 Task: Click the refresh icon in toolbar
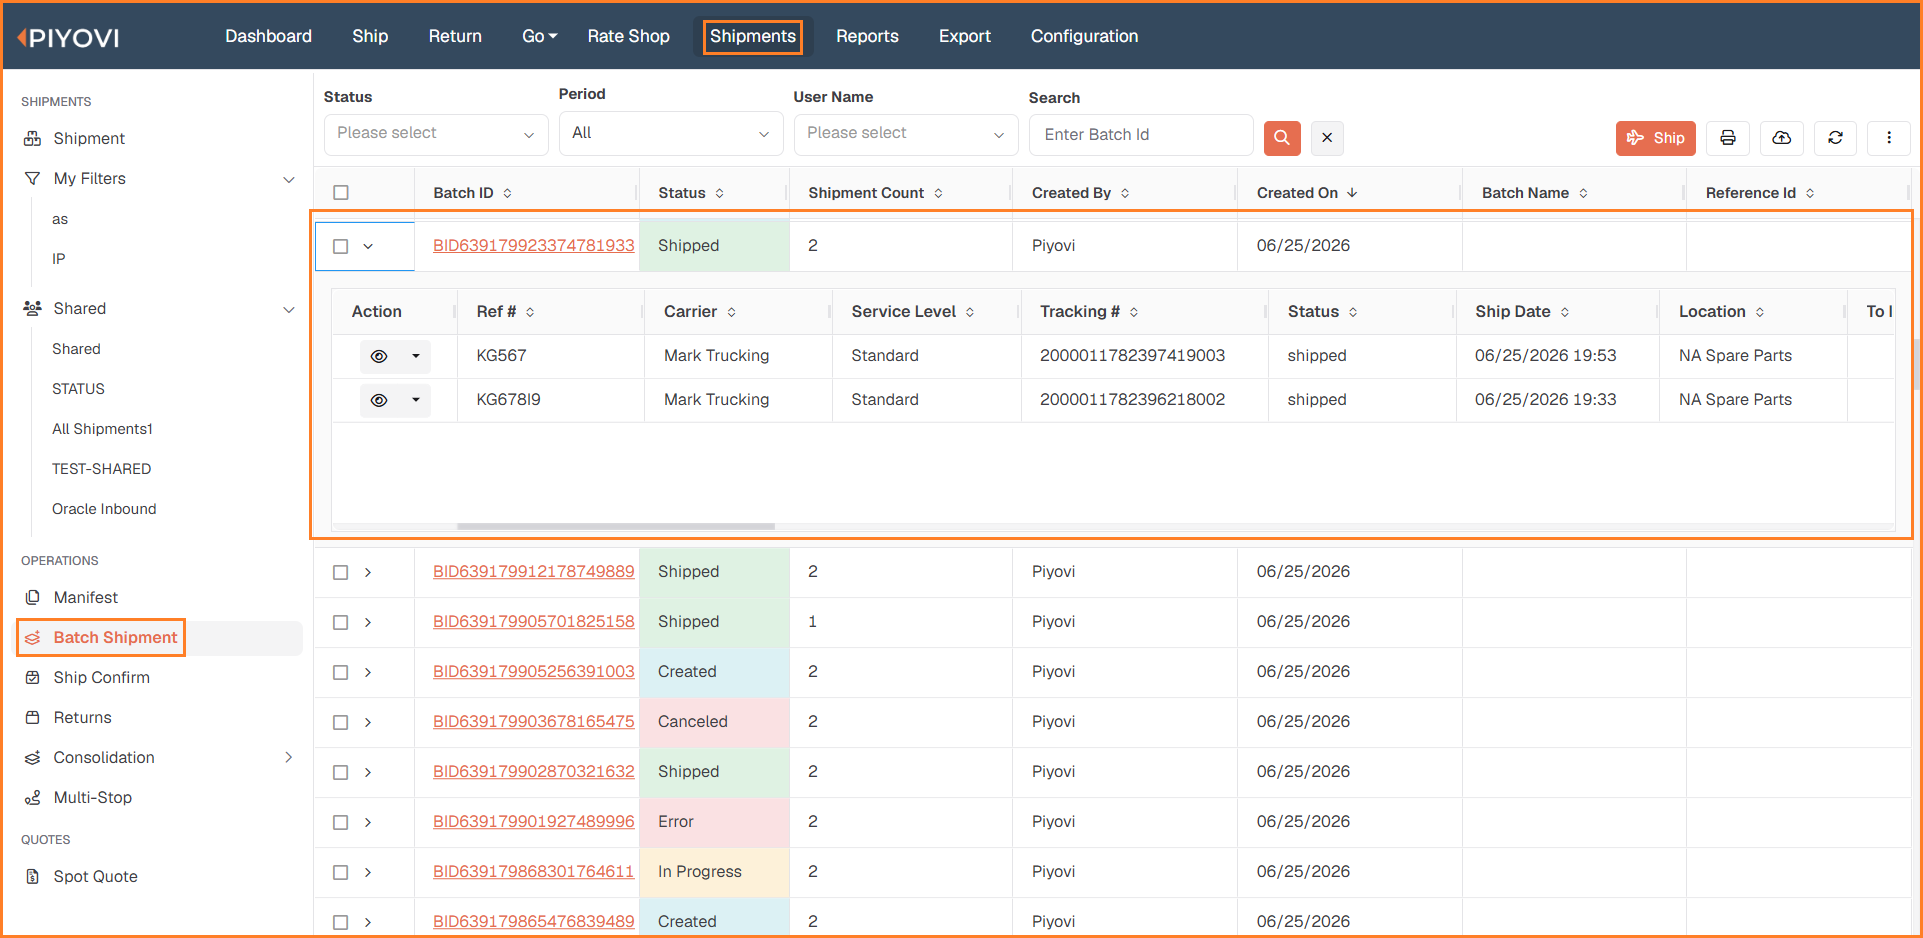tap(1835, 138)
